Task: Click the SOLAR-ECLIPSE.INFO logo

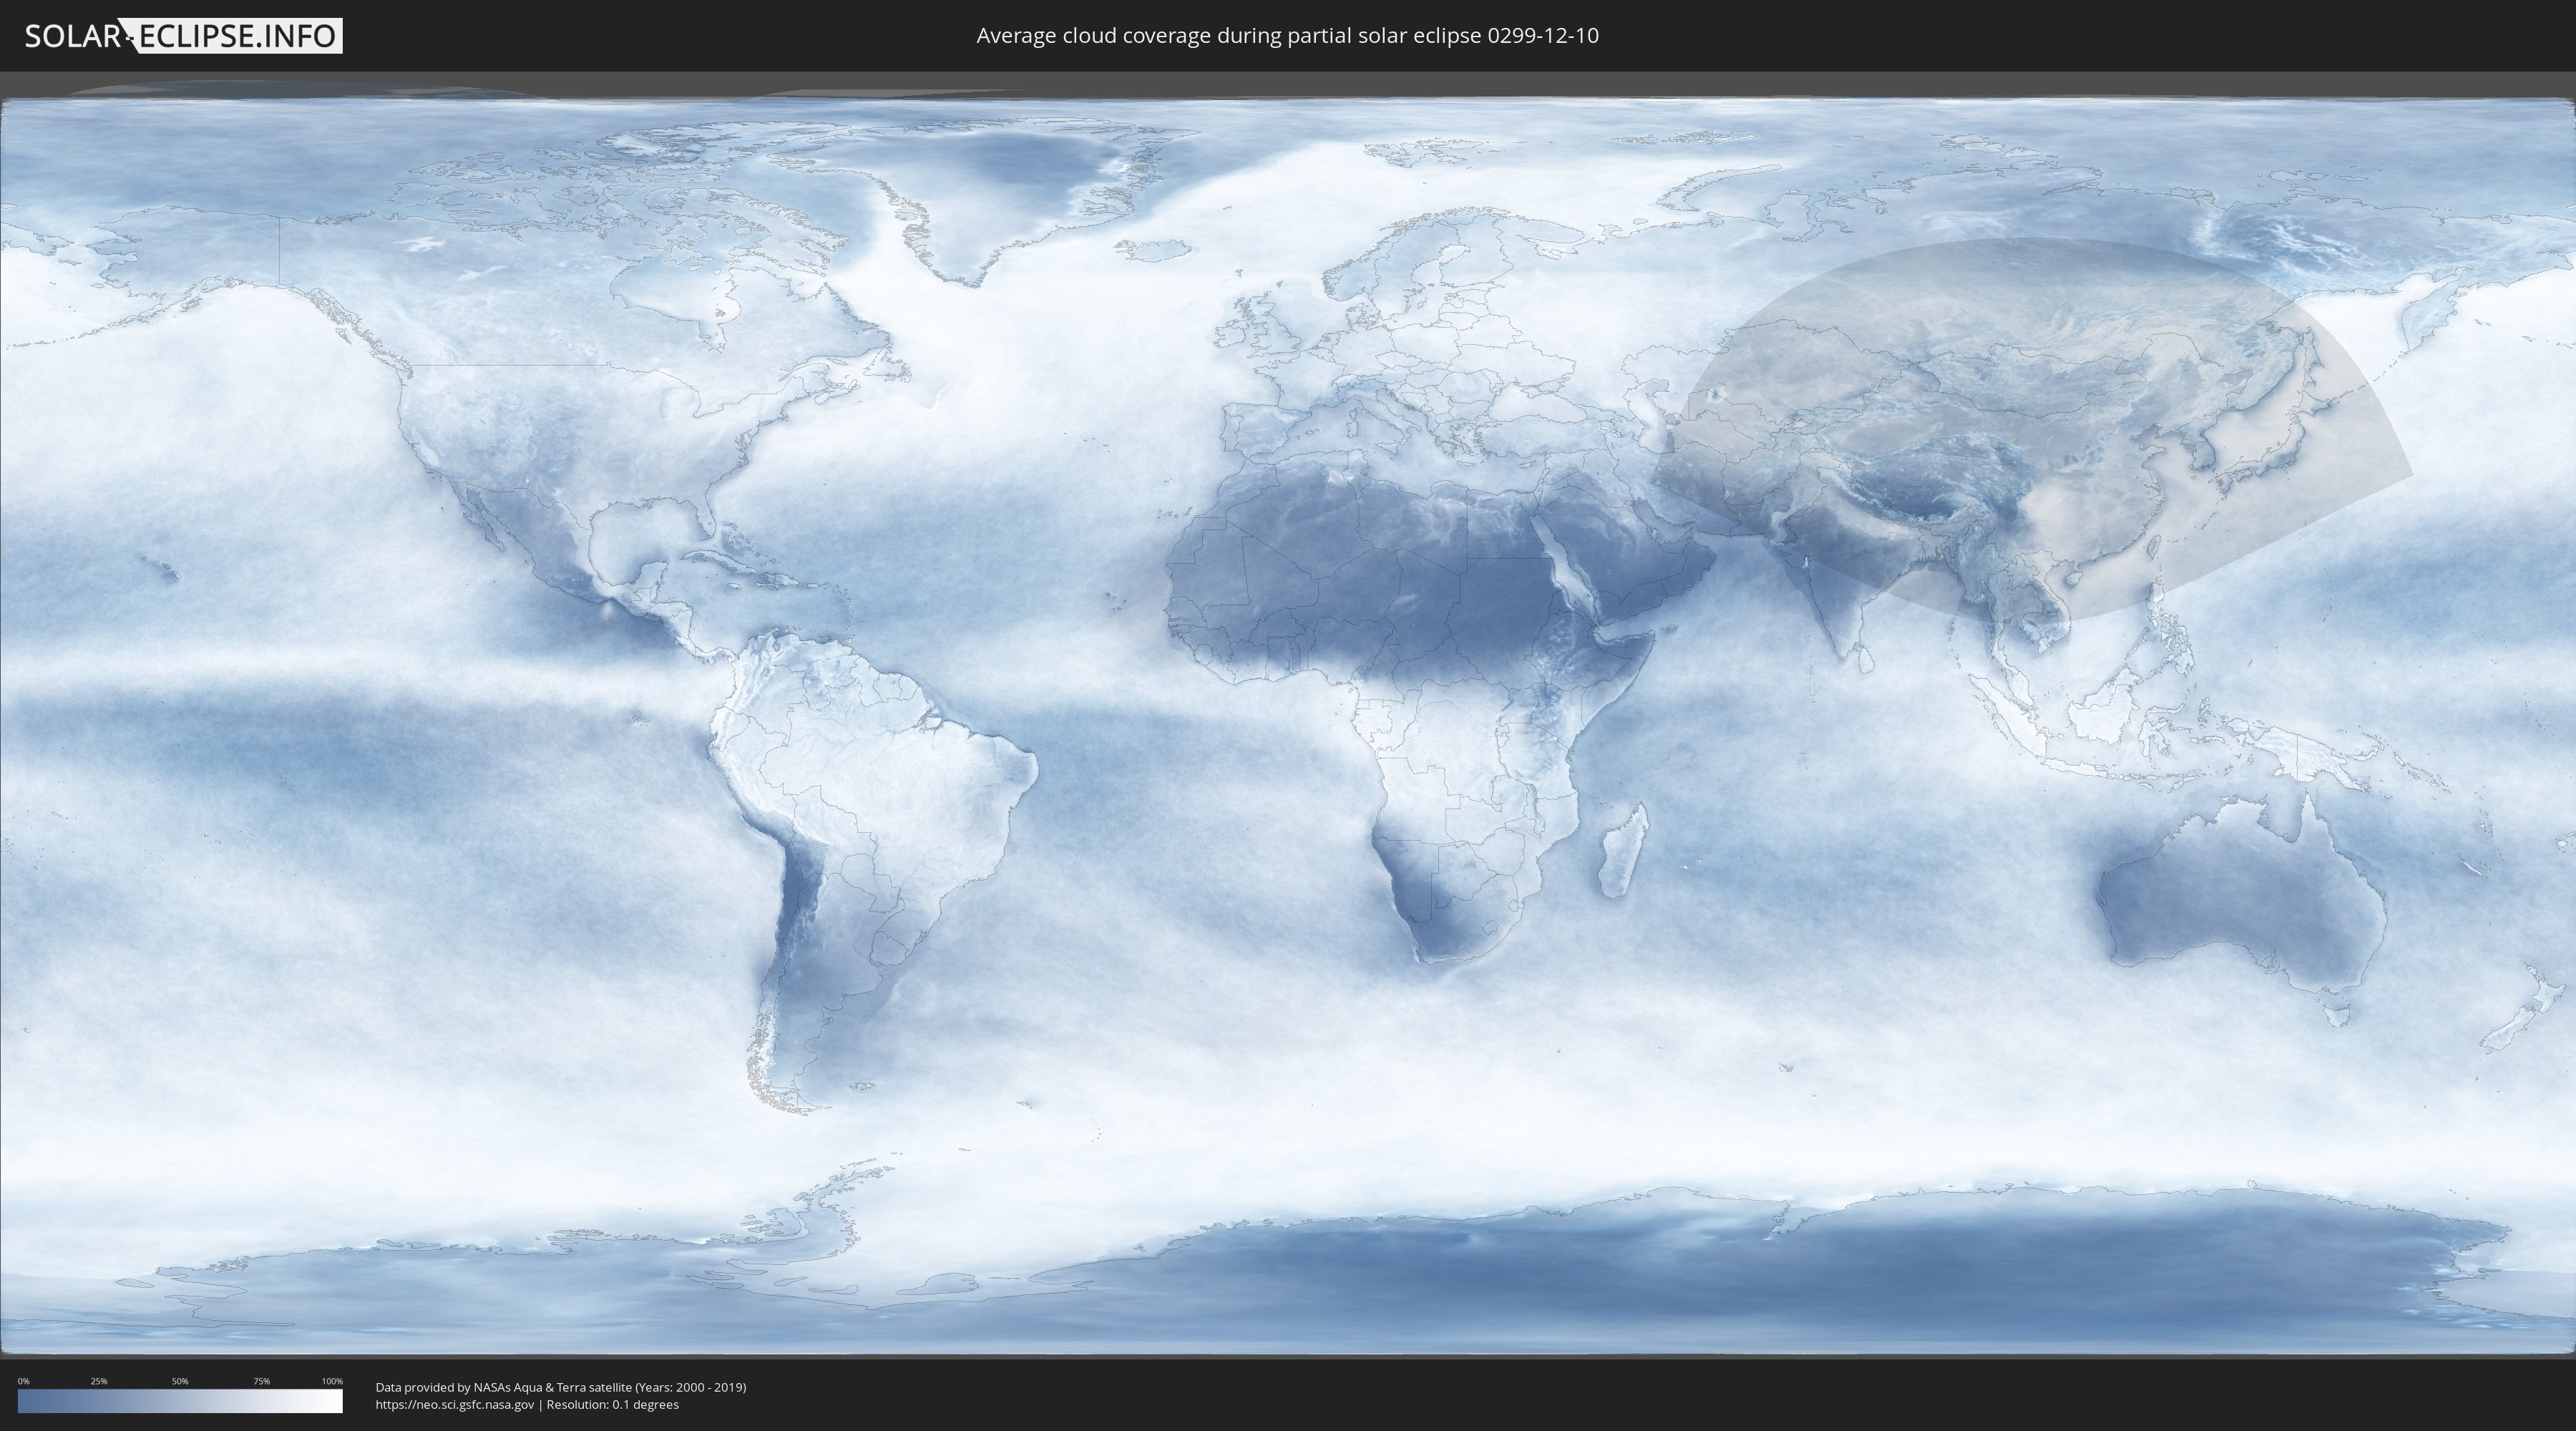Action: (183, 36)
